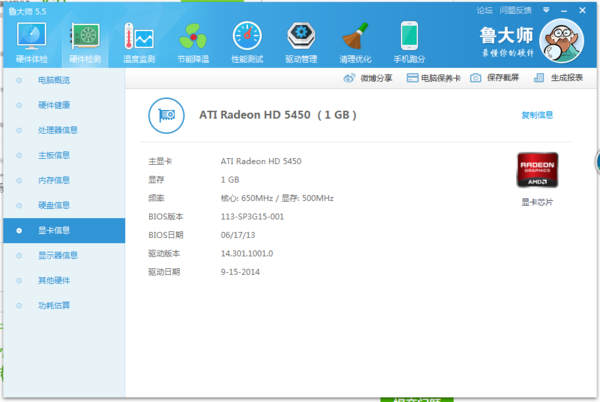The height and width of the screenshot is (402, 600).
Task: Copy info via 复制信息 link
Action: tap(537, 115)
